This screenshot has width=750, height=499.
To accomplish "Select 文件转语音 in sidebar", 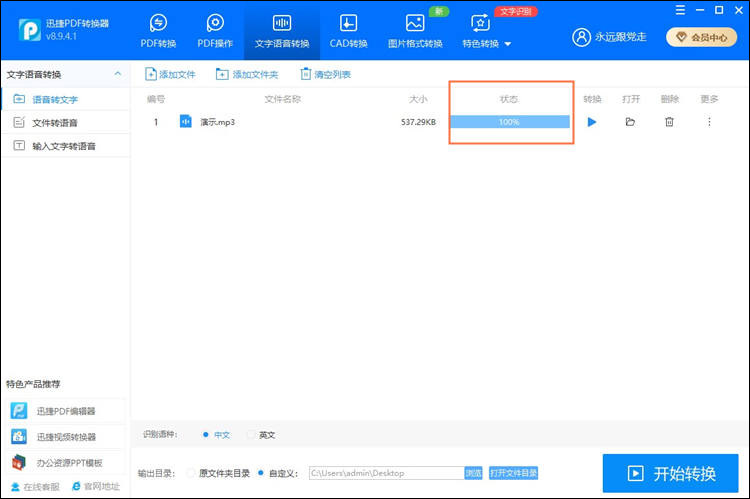I will point(66,122).
